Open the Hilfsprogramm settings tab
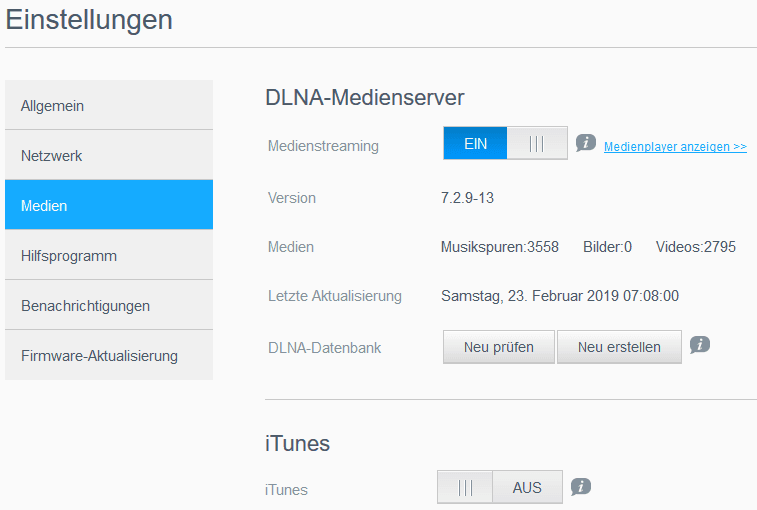The height and width of the screenshot is (510, 757). pyautogui.click(x=109, y=255)
